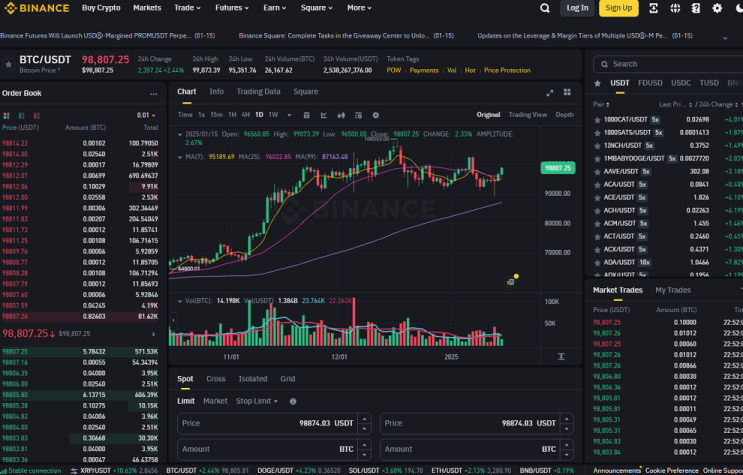The width and height of the screenshot is (743, 475).
Task: Expand the Trade menu
Action: pos(187,8)
